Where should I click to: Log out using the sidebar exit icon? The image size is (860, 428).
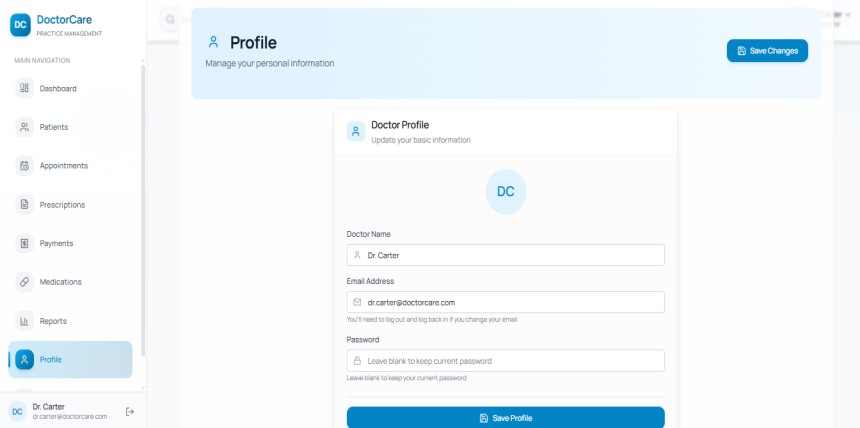130,411
